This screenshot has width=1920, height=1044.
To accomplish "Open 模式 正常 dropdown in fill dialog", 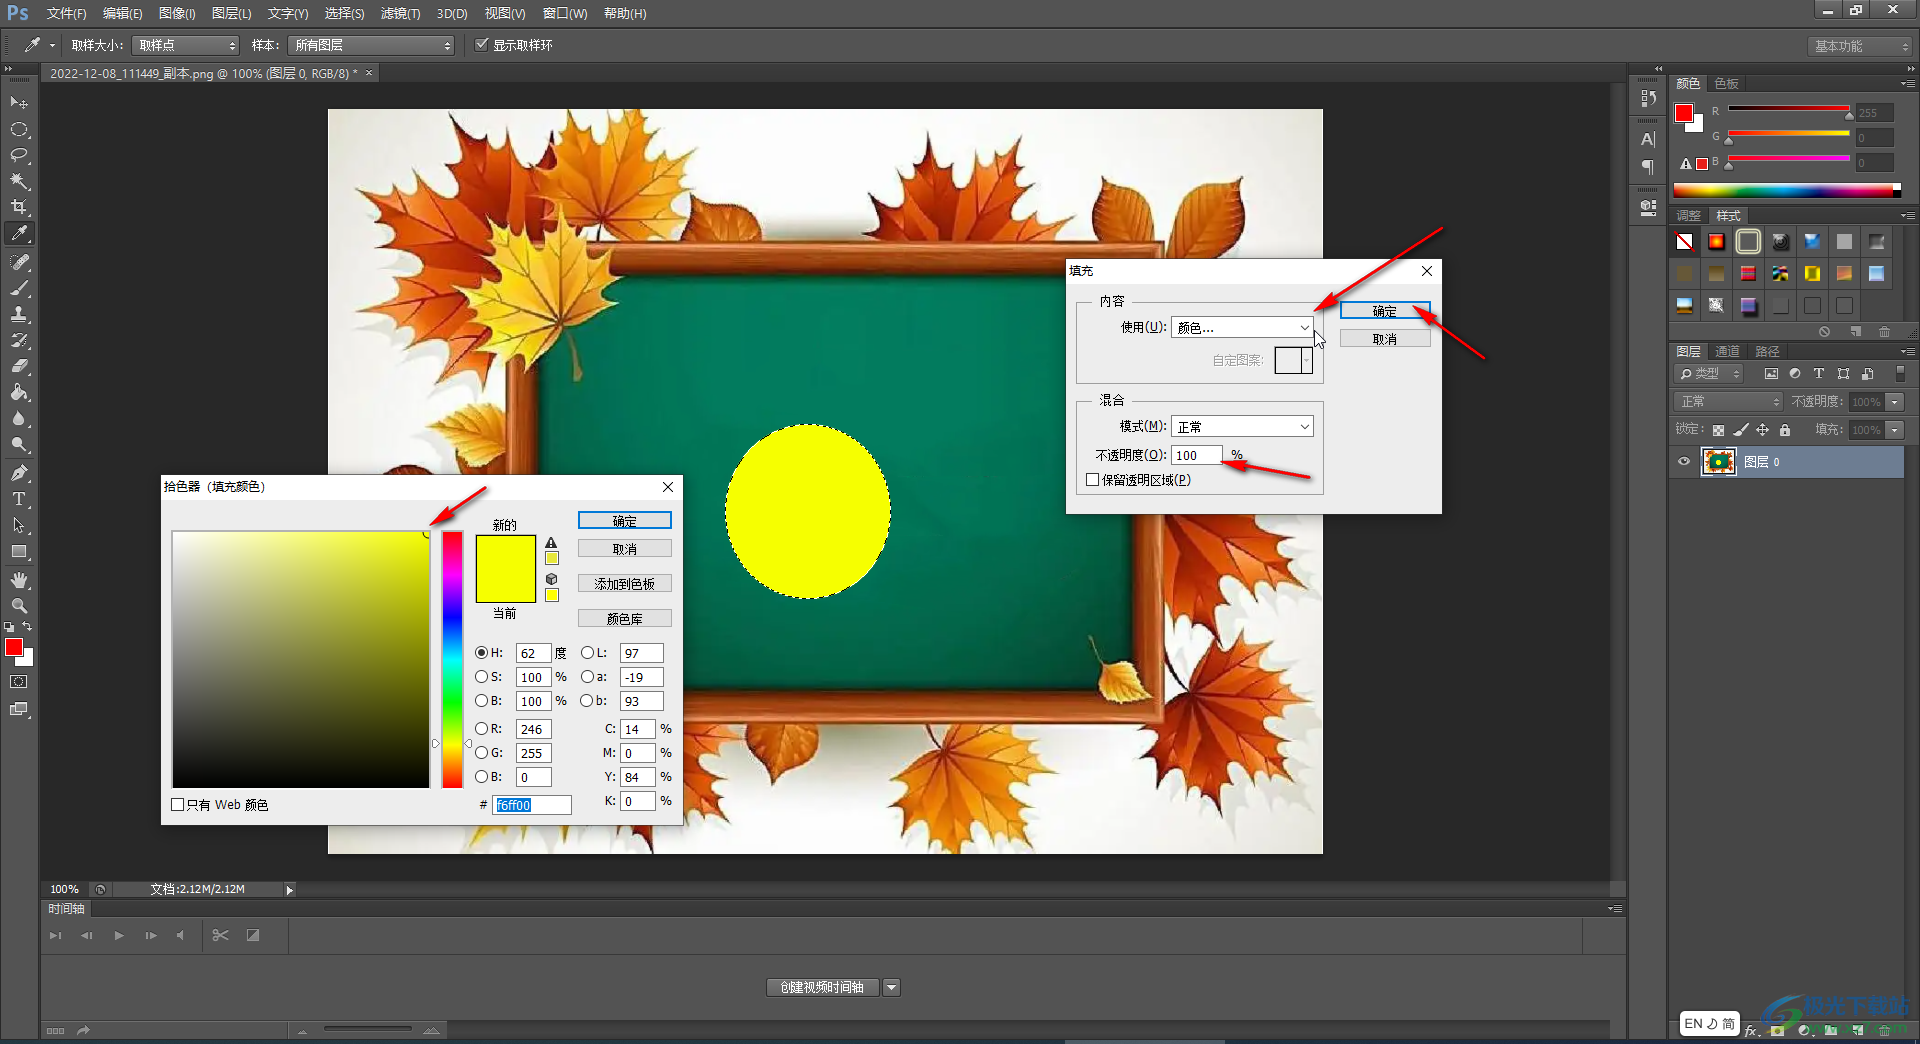I will (x=1242, y=427).
